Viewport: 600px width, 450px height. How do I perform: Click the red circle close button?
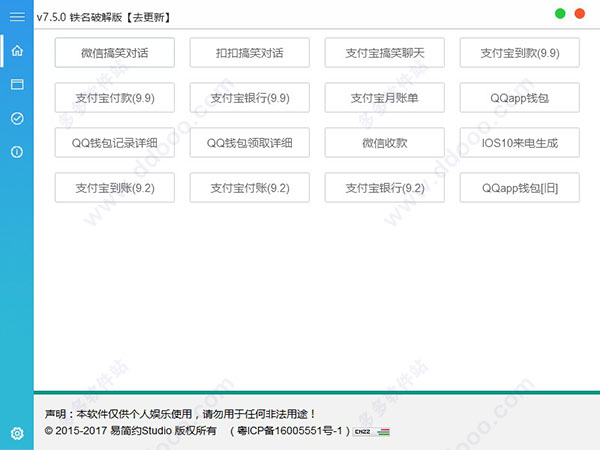coord(580,13)
